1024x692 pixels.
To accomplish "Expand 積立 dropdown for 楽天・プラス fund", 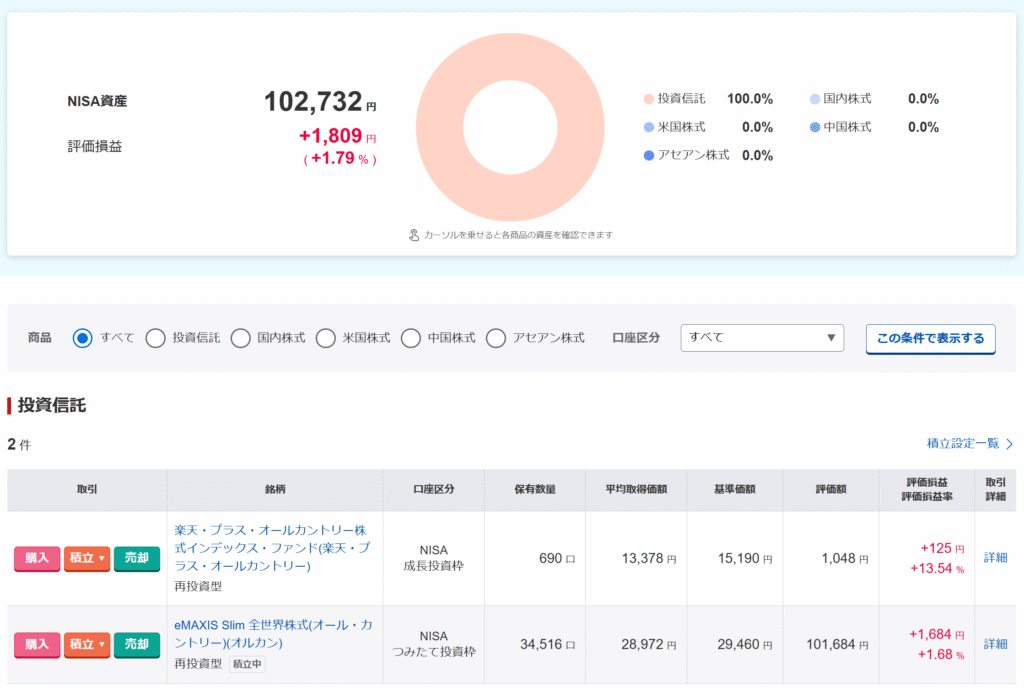I will (87, 558).
